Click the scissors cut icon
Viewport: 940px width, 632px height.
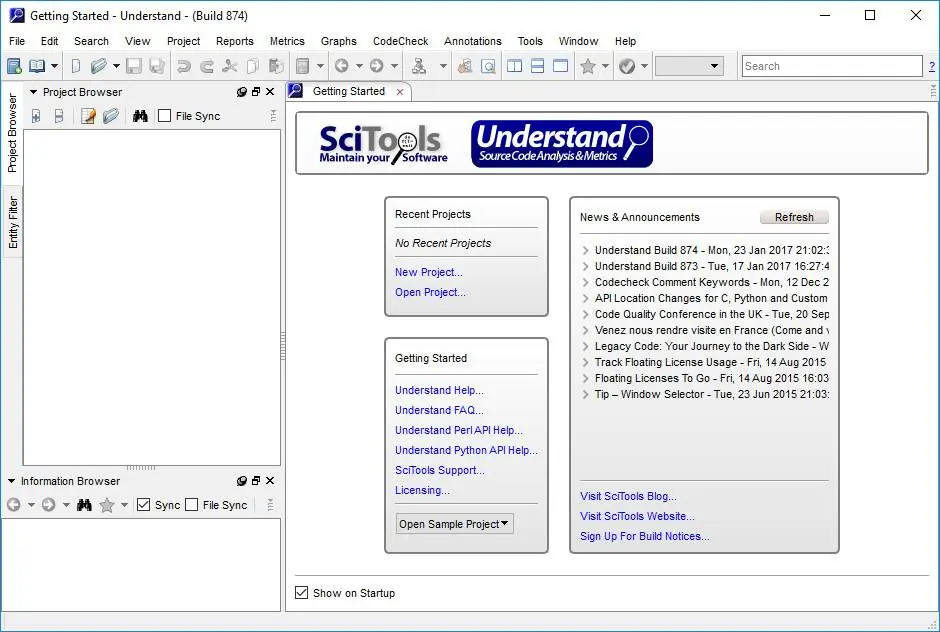click(x=229, y=66)
